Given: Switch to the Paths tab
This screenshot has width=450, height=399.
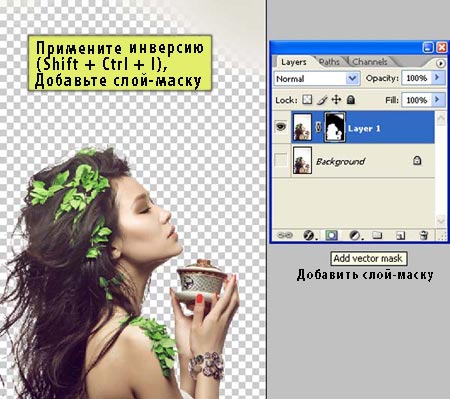Looking at the screenshot, I should [x=329, y=62].
